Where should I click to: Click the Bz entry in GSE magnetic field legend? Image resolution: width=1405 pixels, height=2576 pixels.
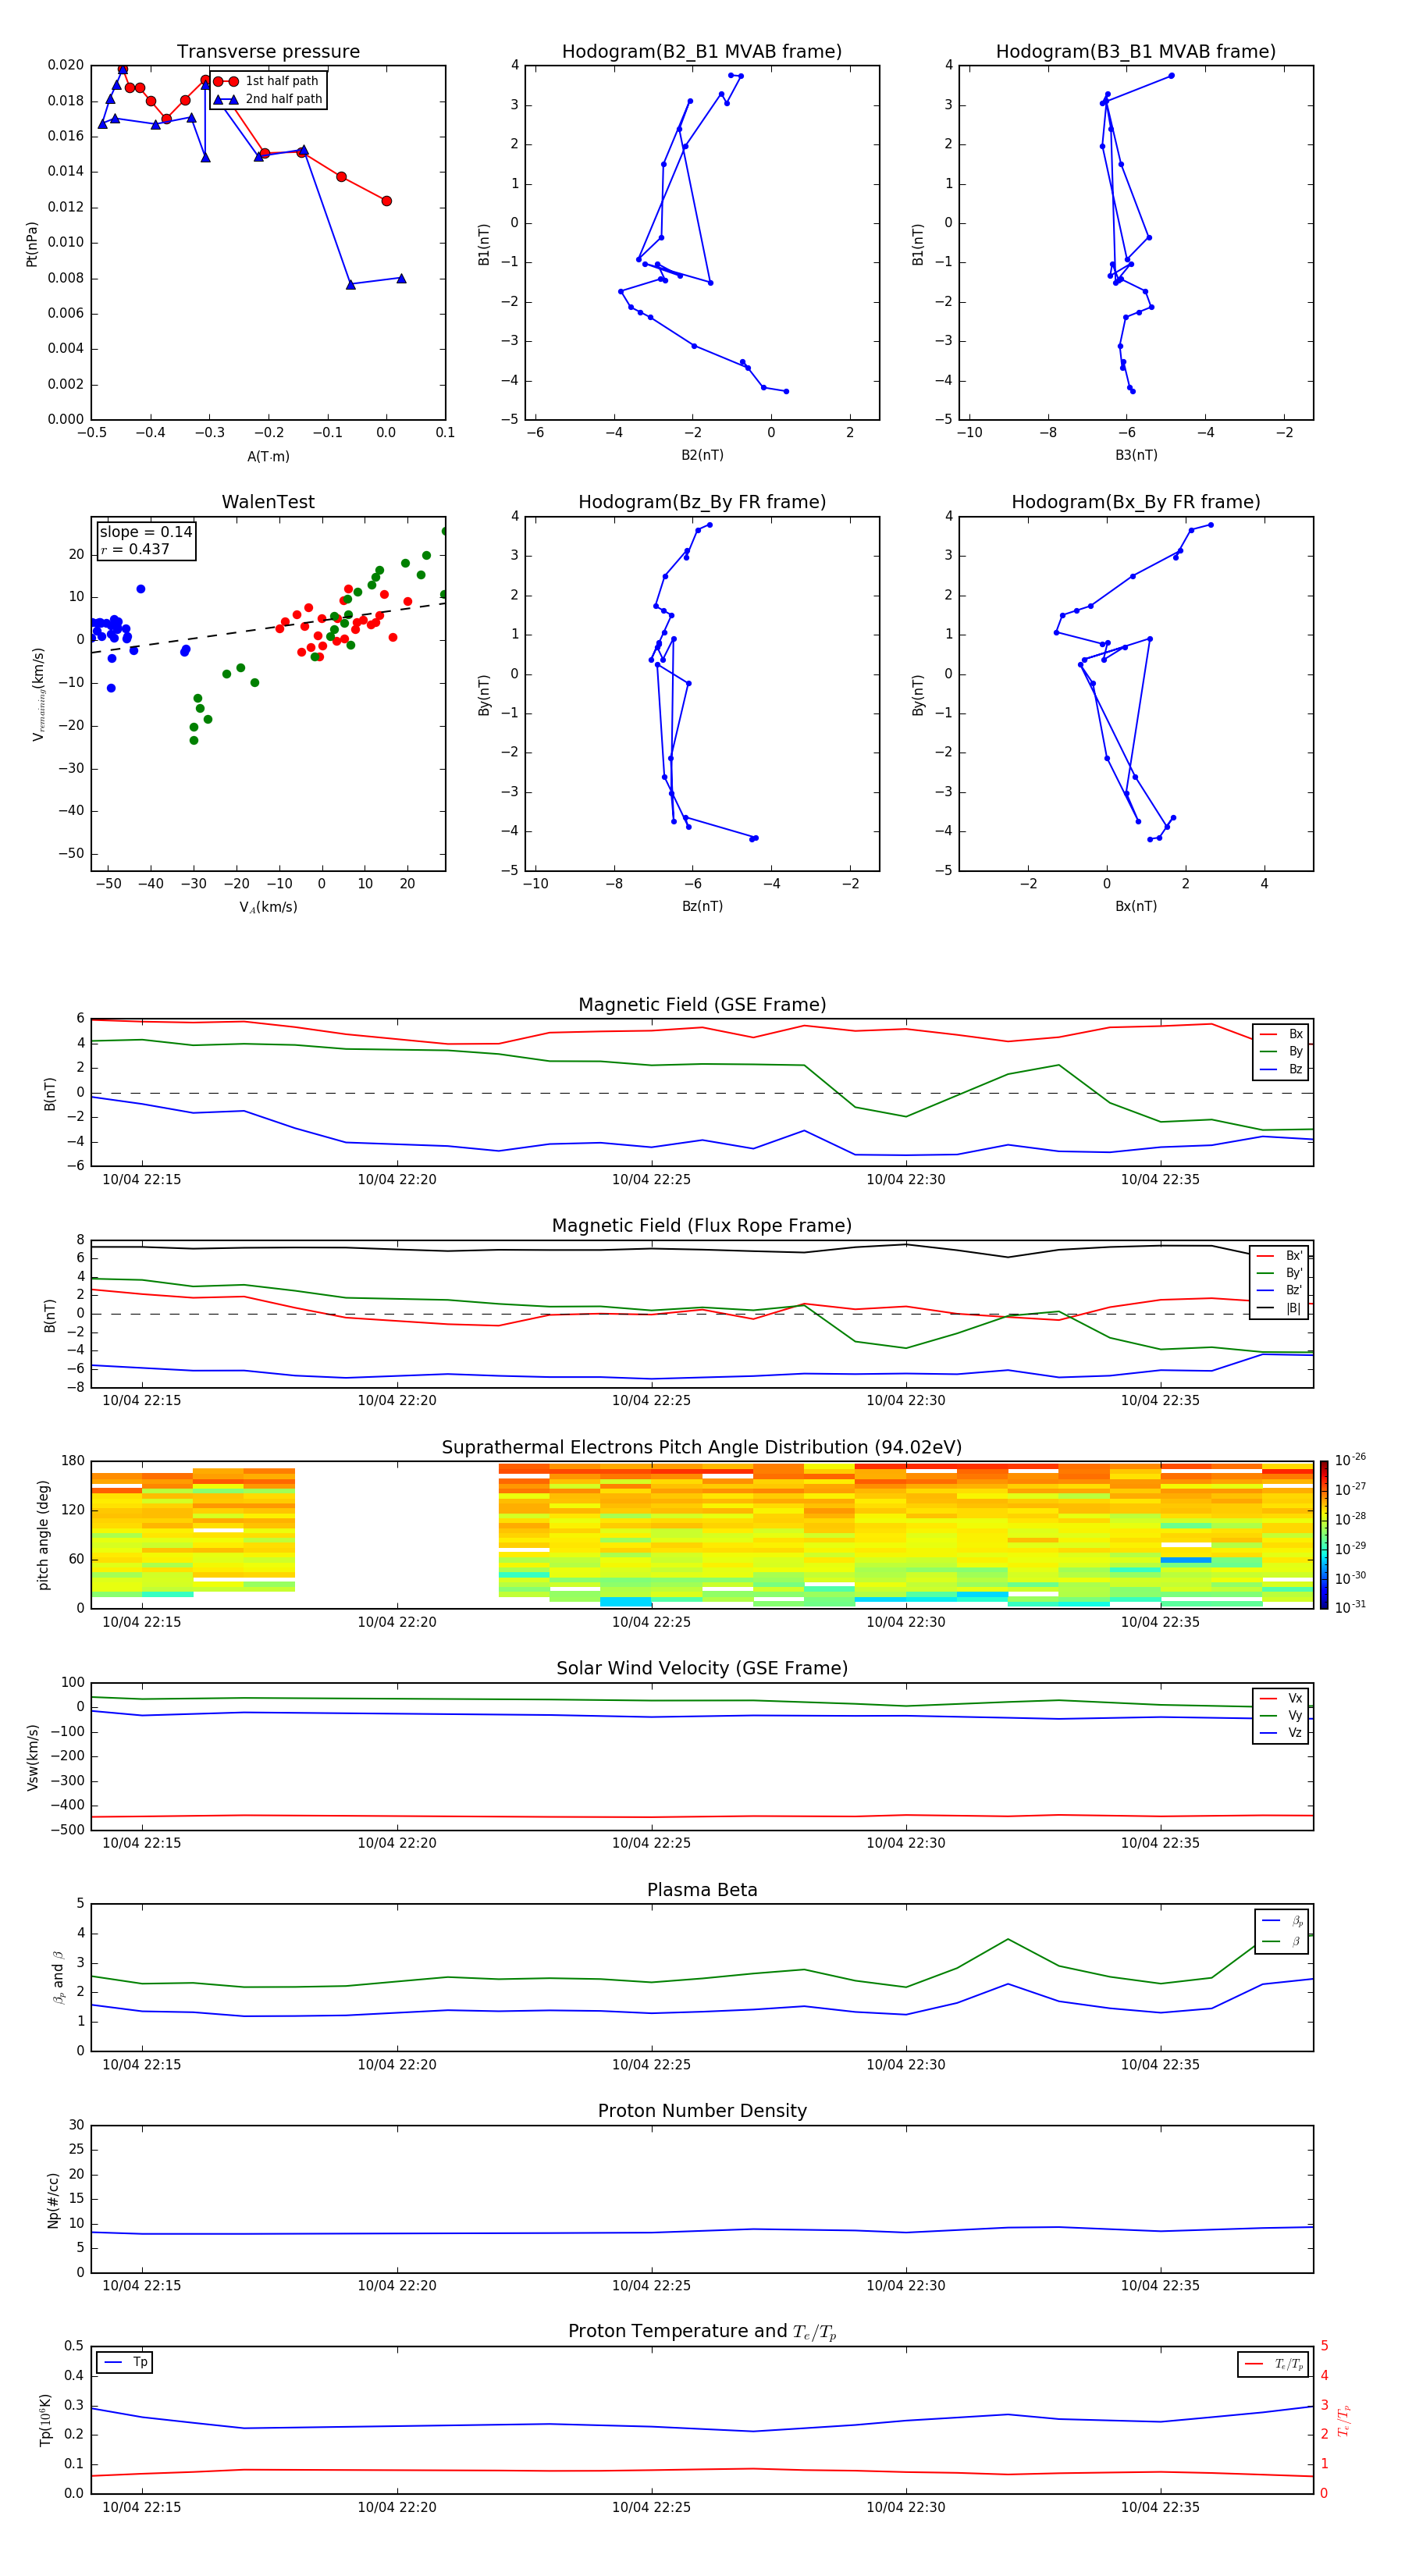tap(1281, 1069)
